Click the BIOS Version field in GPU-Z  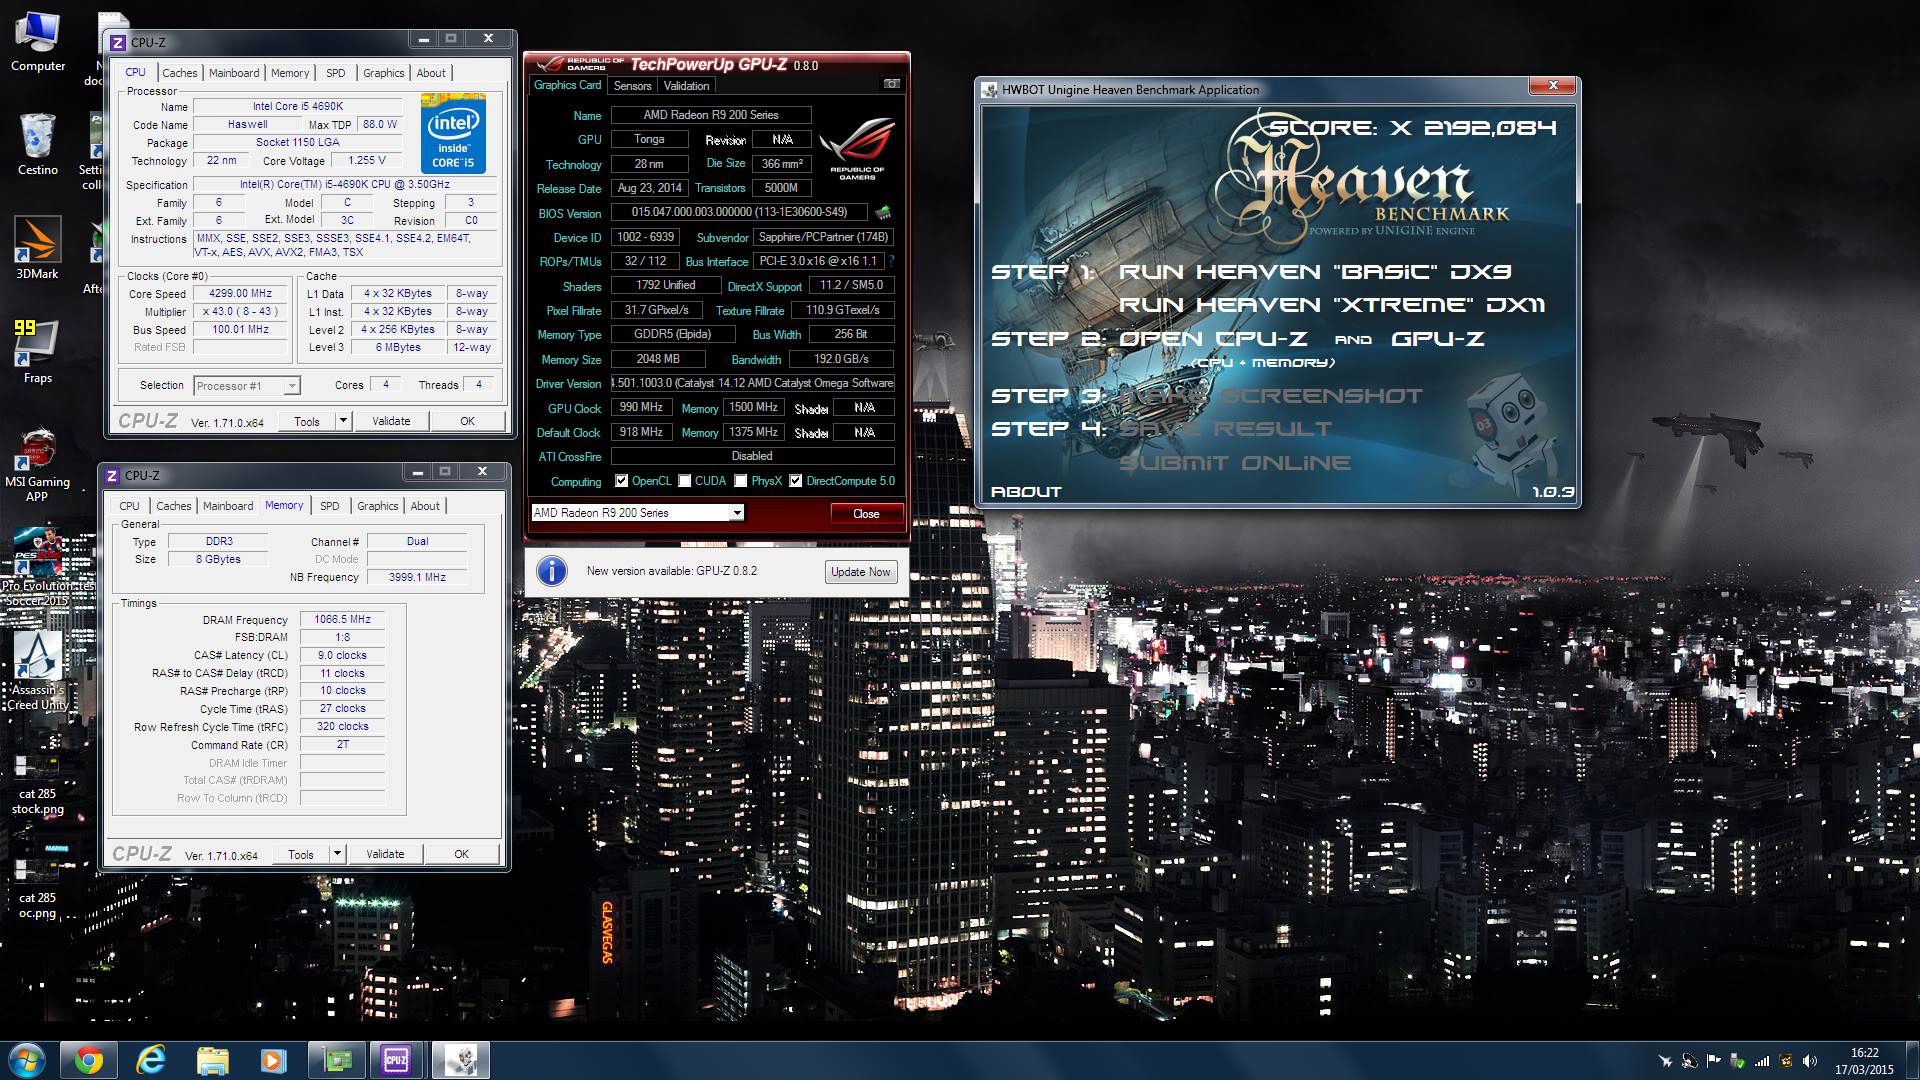[739, 212]
